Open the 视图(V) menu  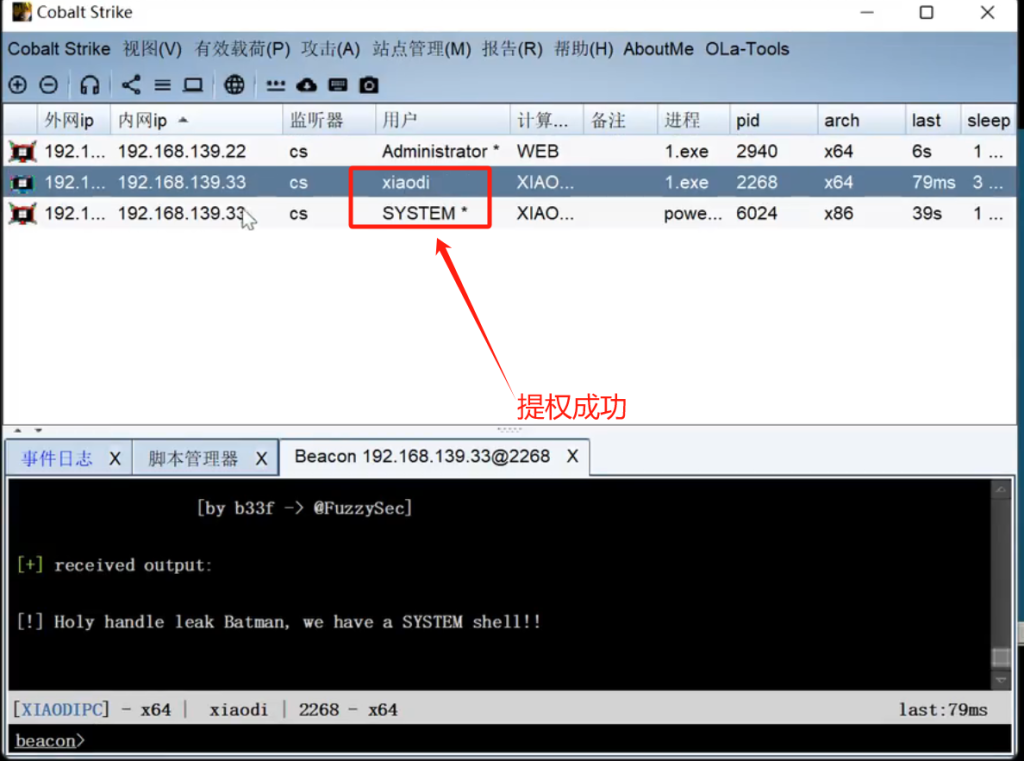[152, 49]
